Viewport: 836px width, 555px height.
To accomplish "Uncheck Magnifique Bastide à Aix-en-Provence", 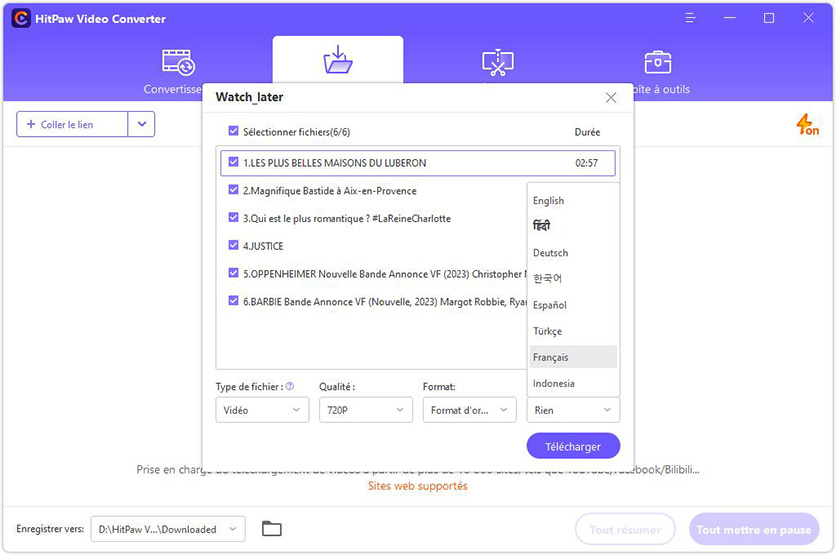I will 233,190.
